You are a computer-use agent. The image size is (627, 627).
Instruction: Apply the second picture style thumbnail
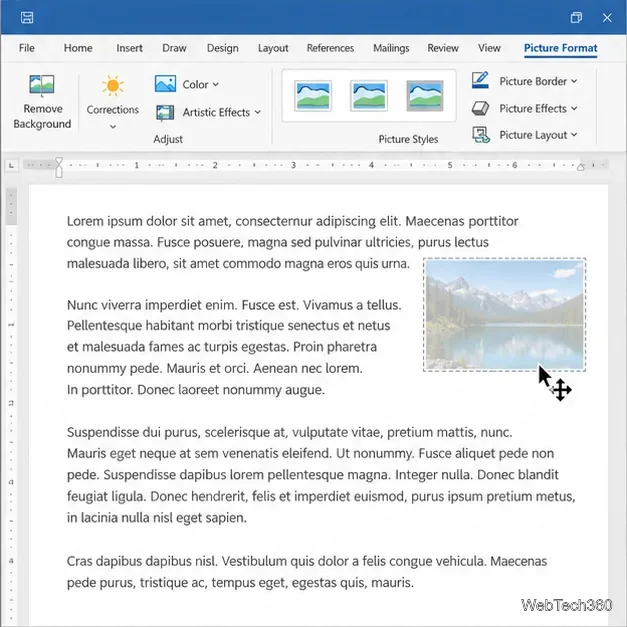coord(369,96)
